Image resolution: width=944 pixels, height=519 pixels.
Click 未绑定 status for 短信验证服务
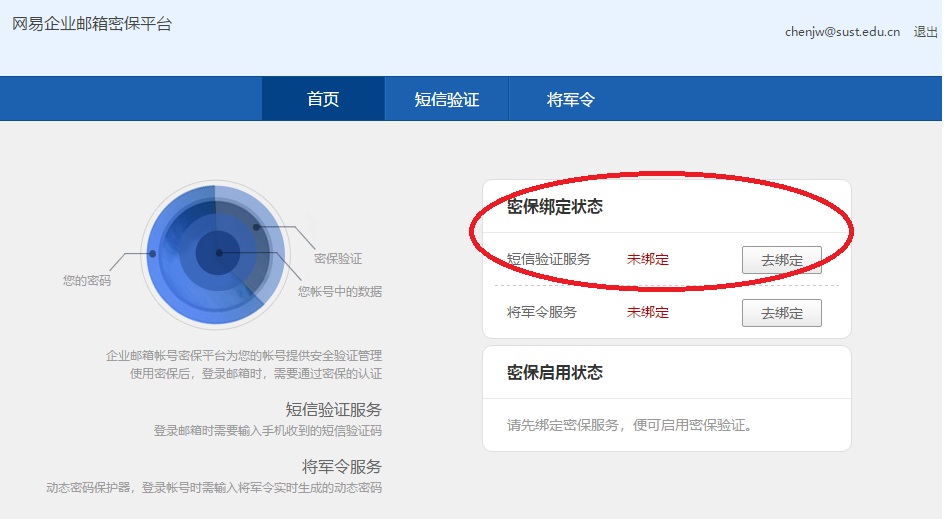click(648, 260)
